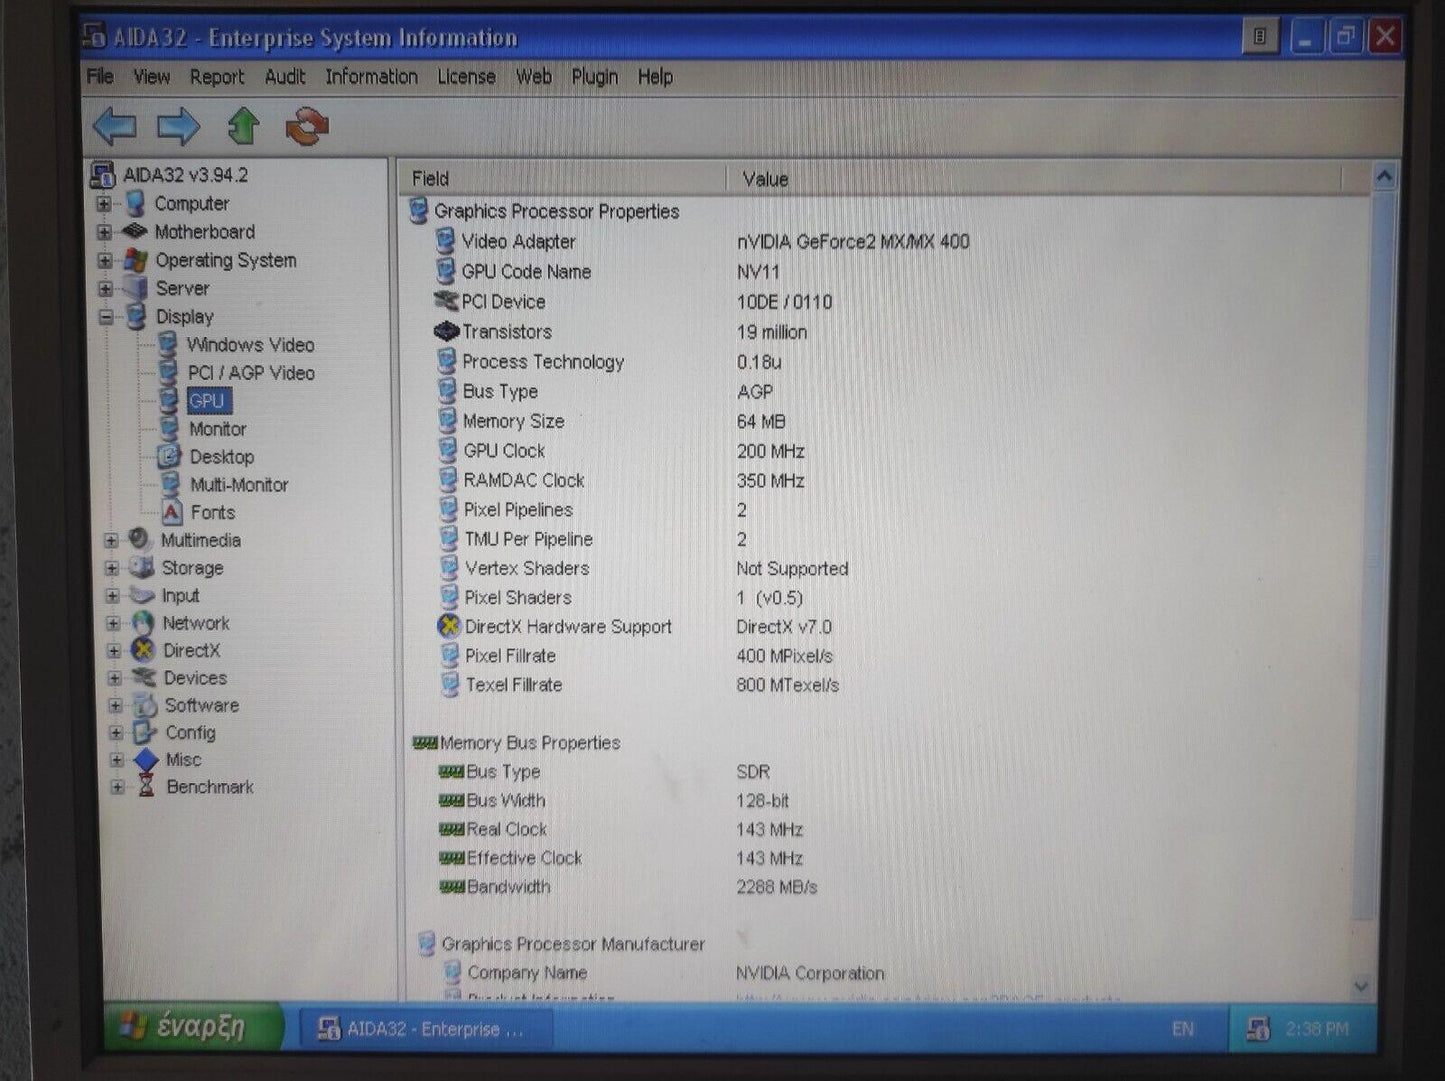
Task: Click the green Up arrow toolbar icon
Action: pyautogui.click(x=243, y=127)
